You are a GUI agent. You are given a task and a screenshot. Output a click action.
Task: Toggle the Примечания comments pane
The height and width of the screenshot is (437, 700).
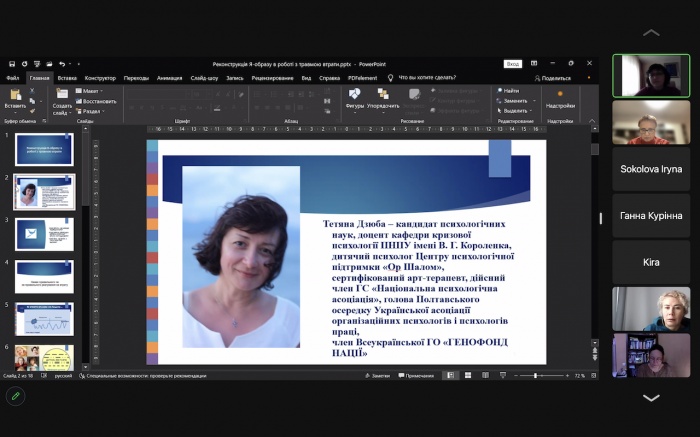click(416, 375)
